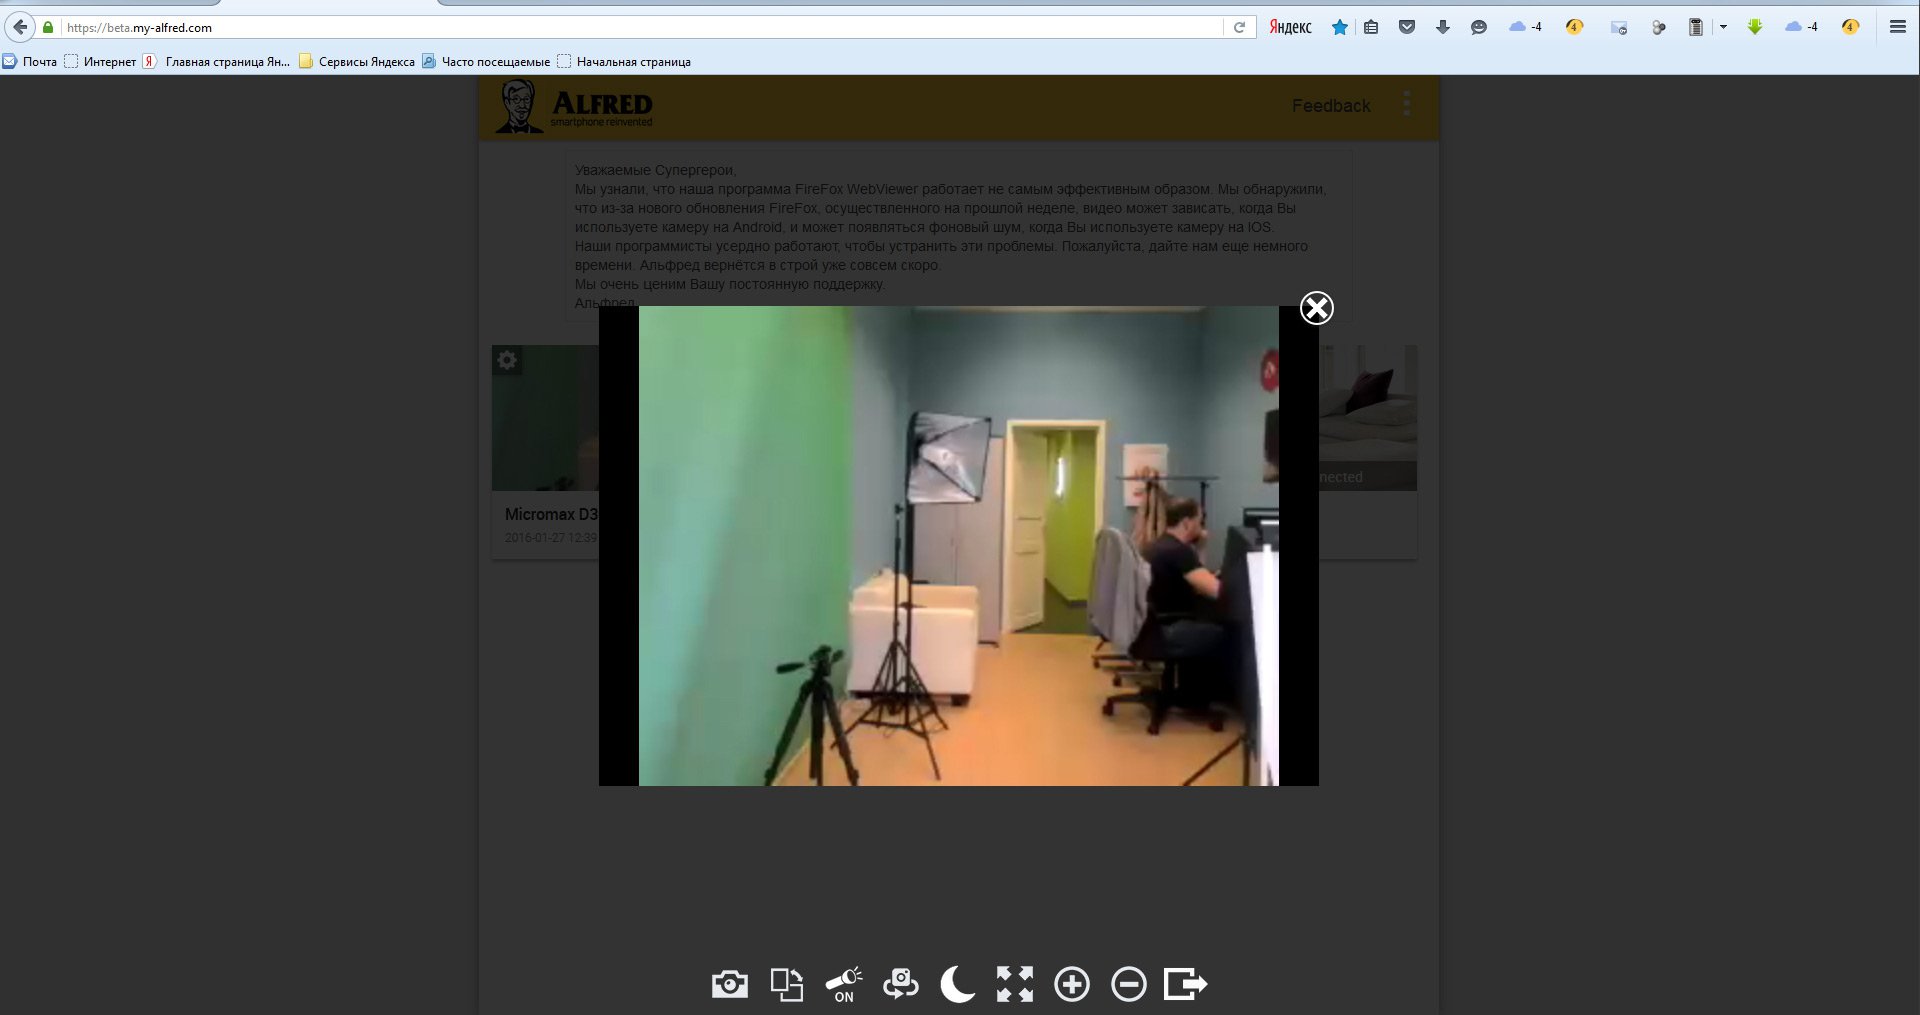Close the live video popup

click(x=1316, y=308)
